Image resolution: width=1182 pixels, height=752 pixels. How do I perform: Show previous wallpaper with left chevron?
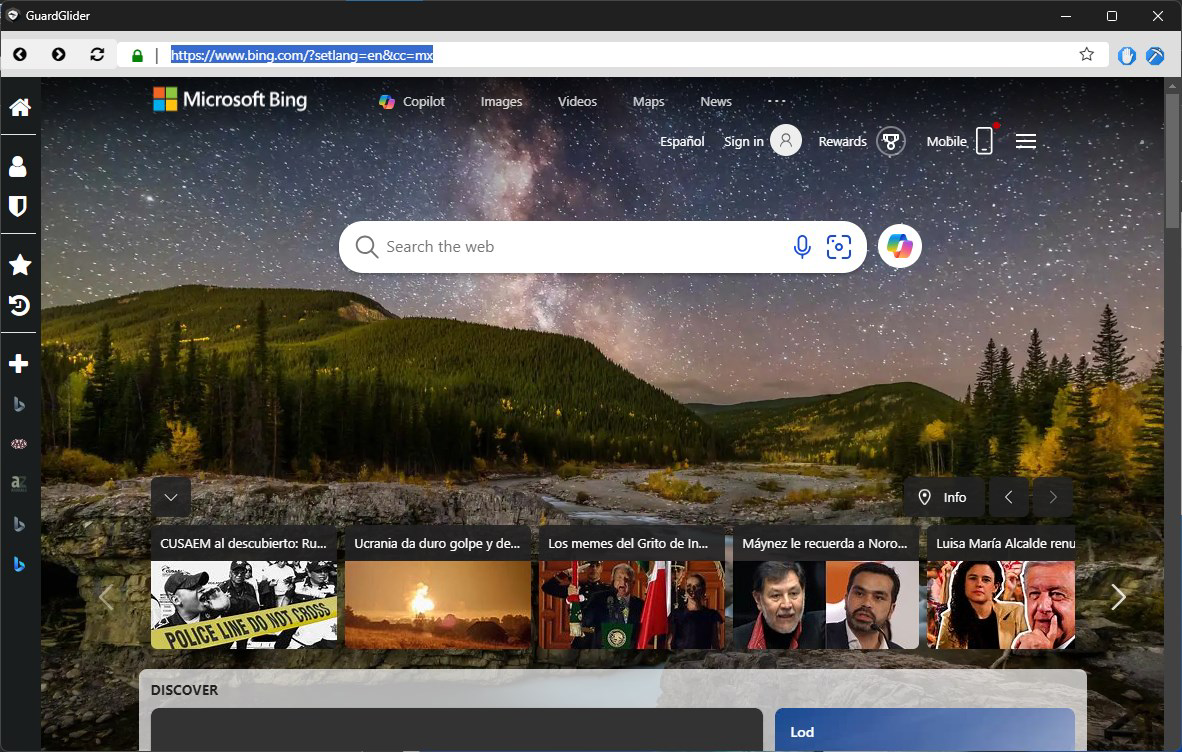(x=1009, y=497)
